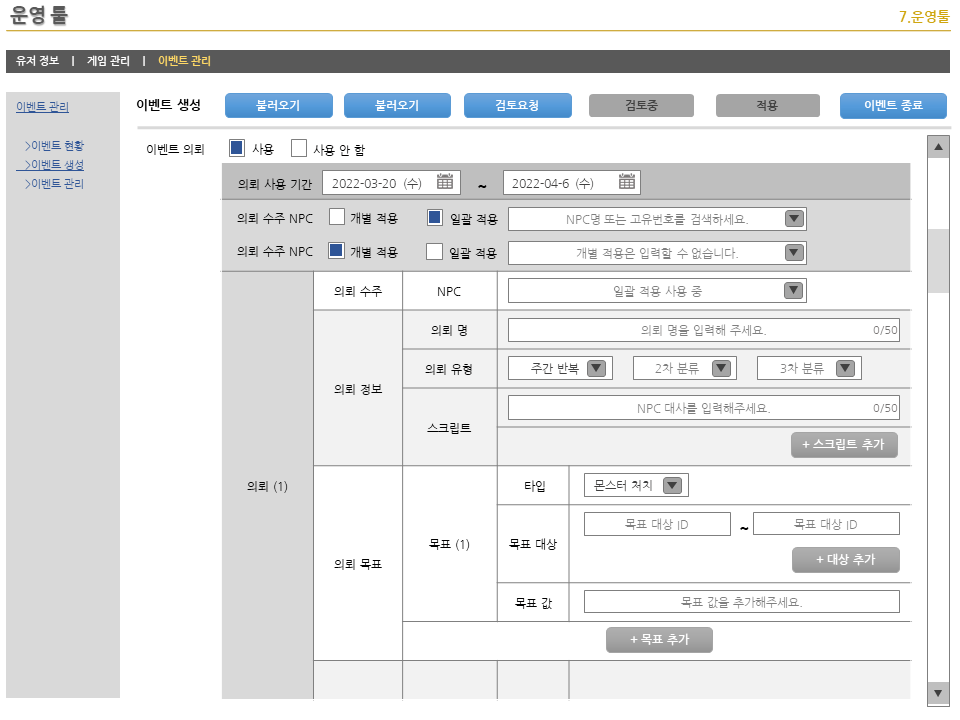
Task: Open the '몬스터 처치' type dropdown
Action: point(672,485)
